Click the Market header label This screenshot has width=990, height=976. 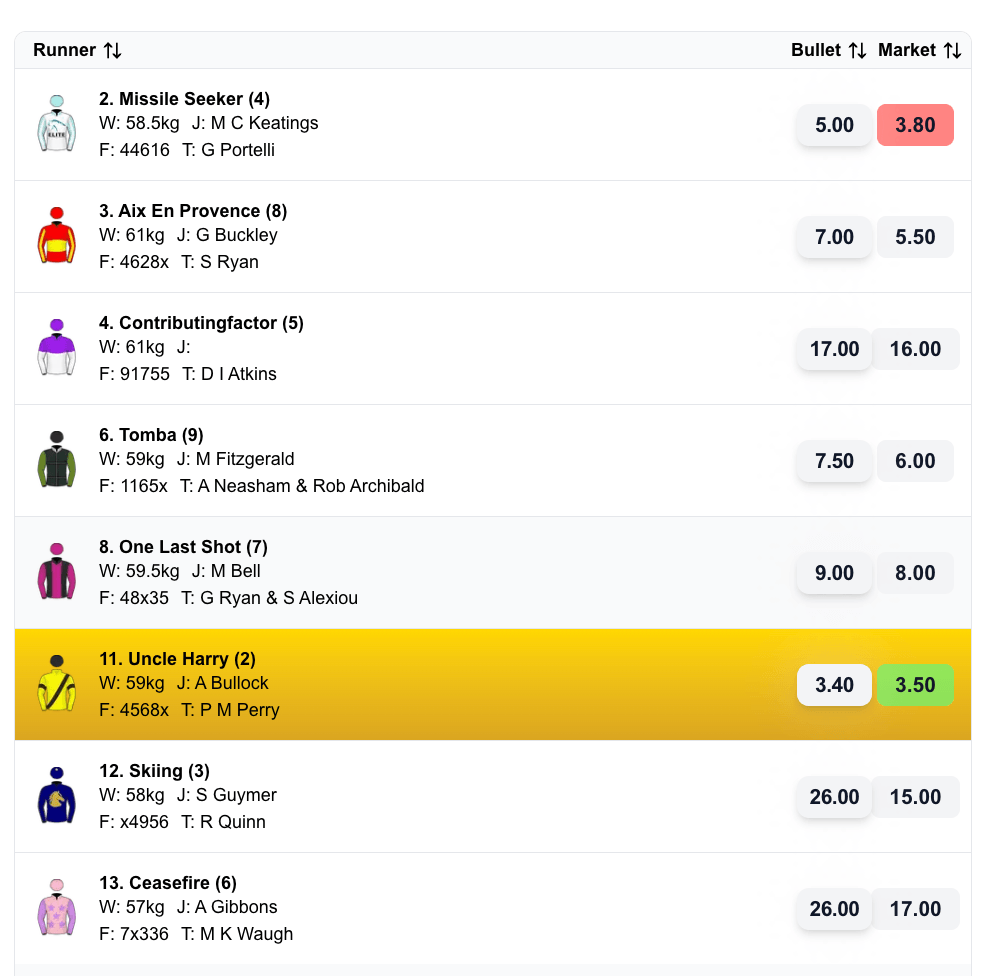906,49
